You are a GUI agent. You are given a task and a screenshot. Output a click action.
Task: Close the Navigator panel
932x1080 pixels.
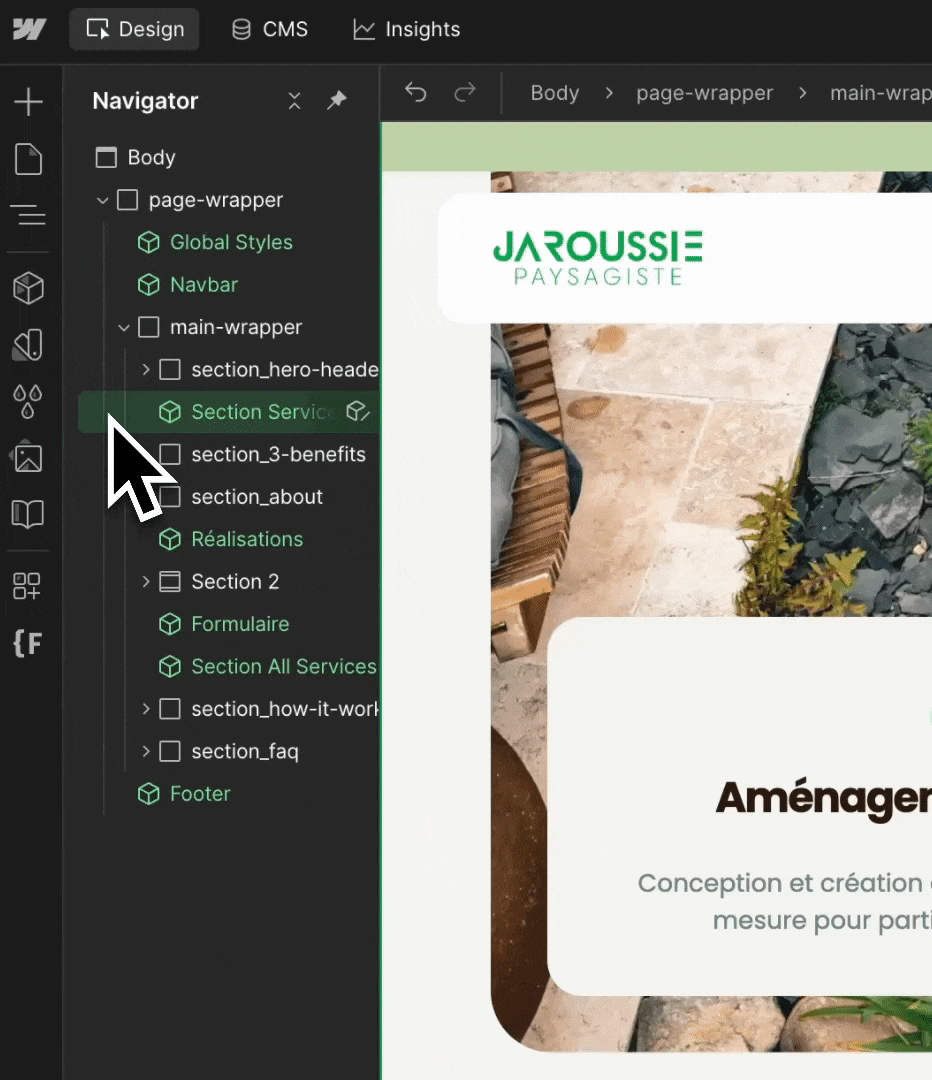(294, 101)
